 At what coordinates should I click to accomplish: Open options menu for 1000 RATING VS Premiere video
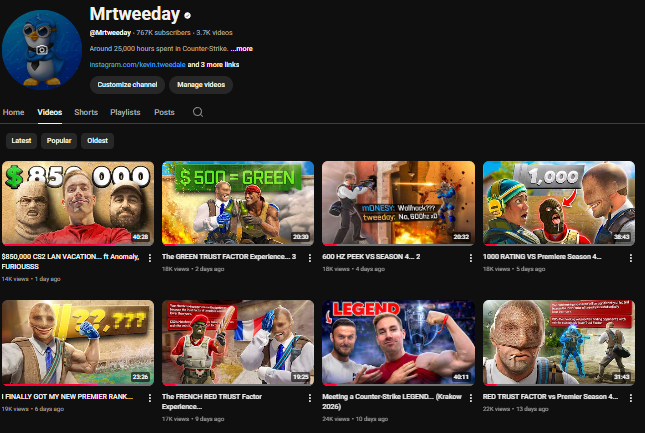(631, 258)
